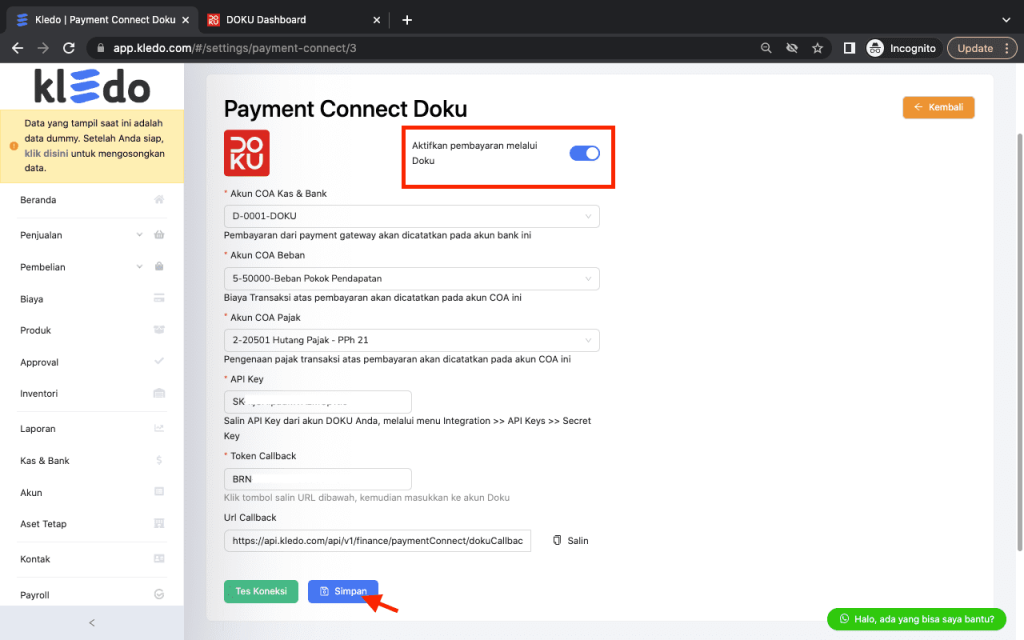The height and width of the screenshot is (640, 1024).
Task: Go back in browser history
Action: [x=18, y=48]
